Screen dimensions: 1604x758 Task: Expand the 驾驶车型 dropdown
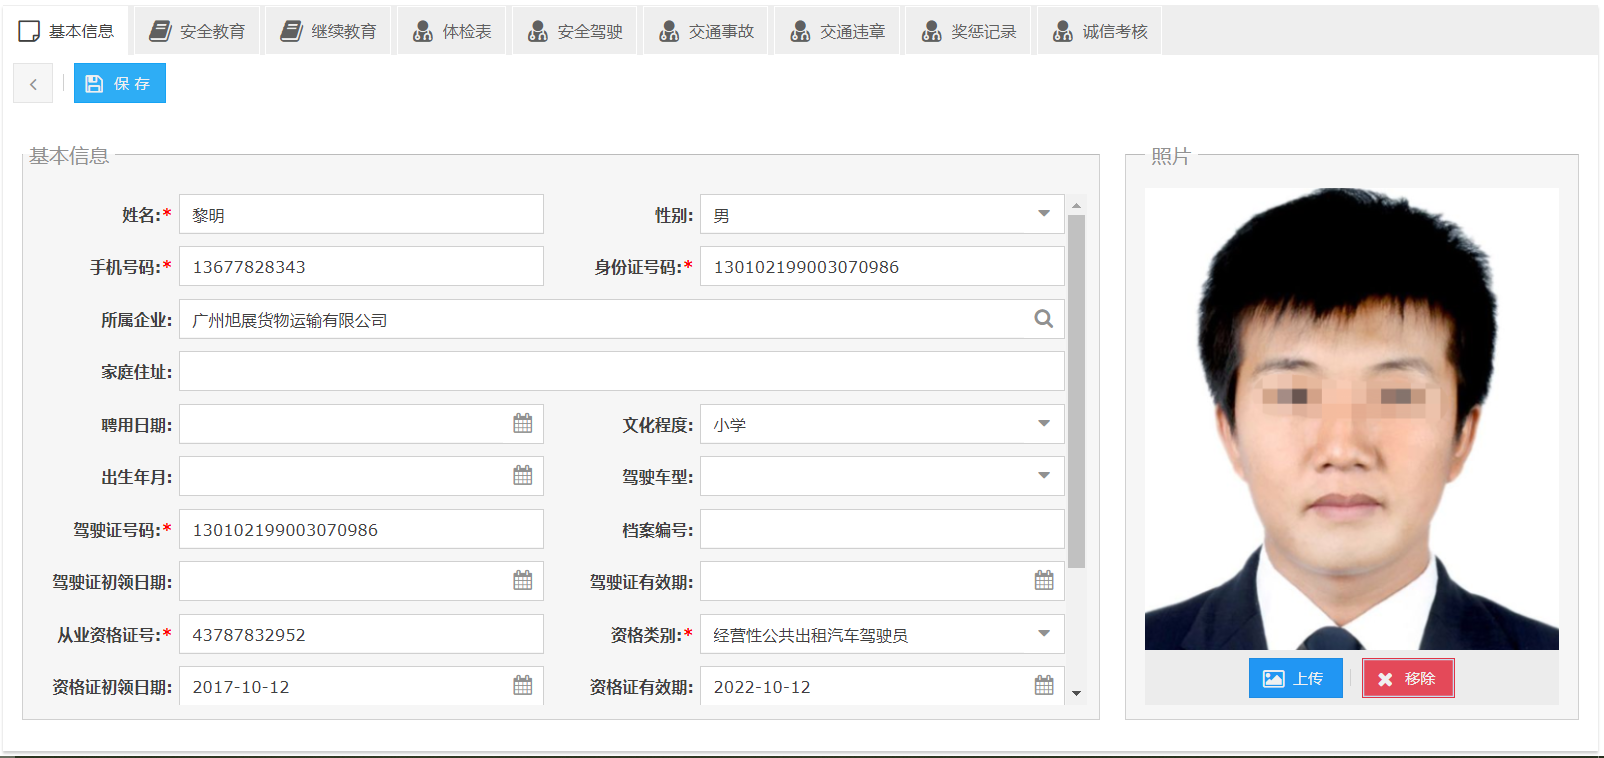(x=1044, y=476)
